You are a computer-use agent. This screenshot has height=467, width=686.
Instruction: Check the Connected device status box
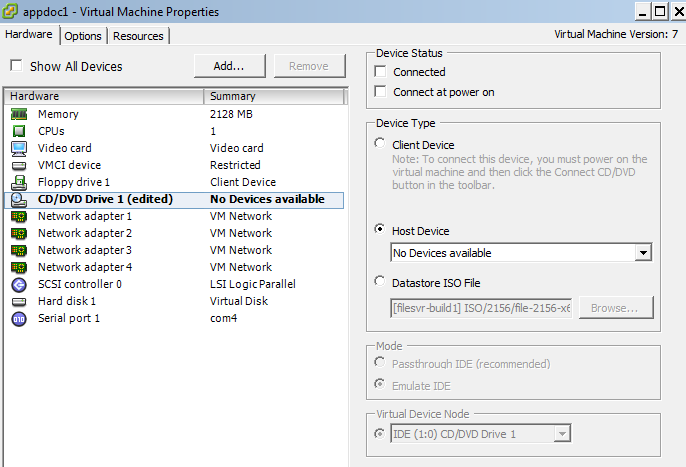click(380, 72)
